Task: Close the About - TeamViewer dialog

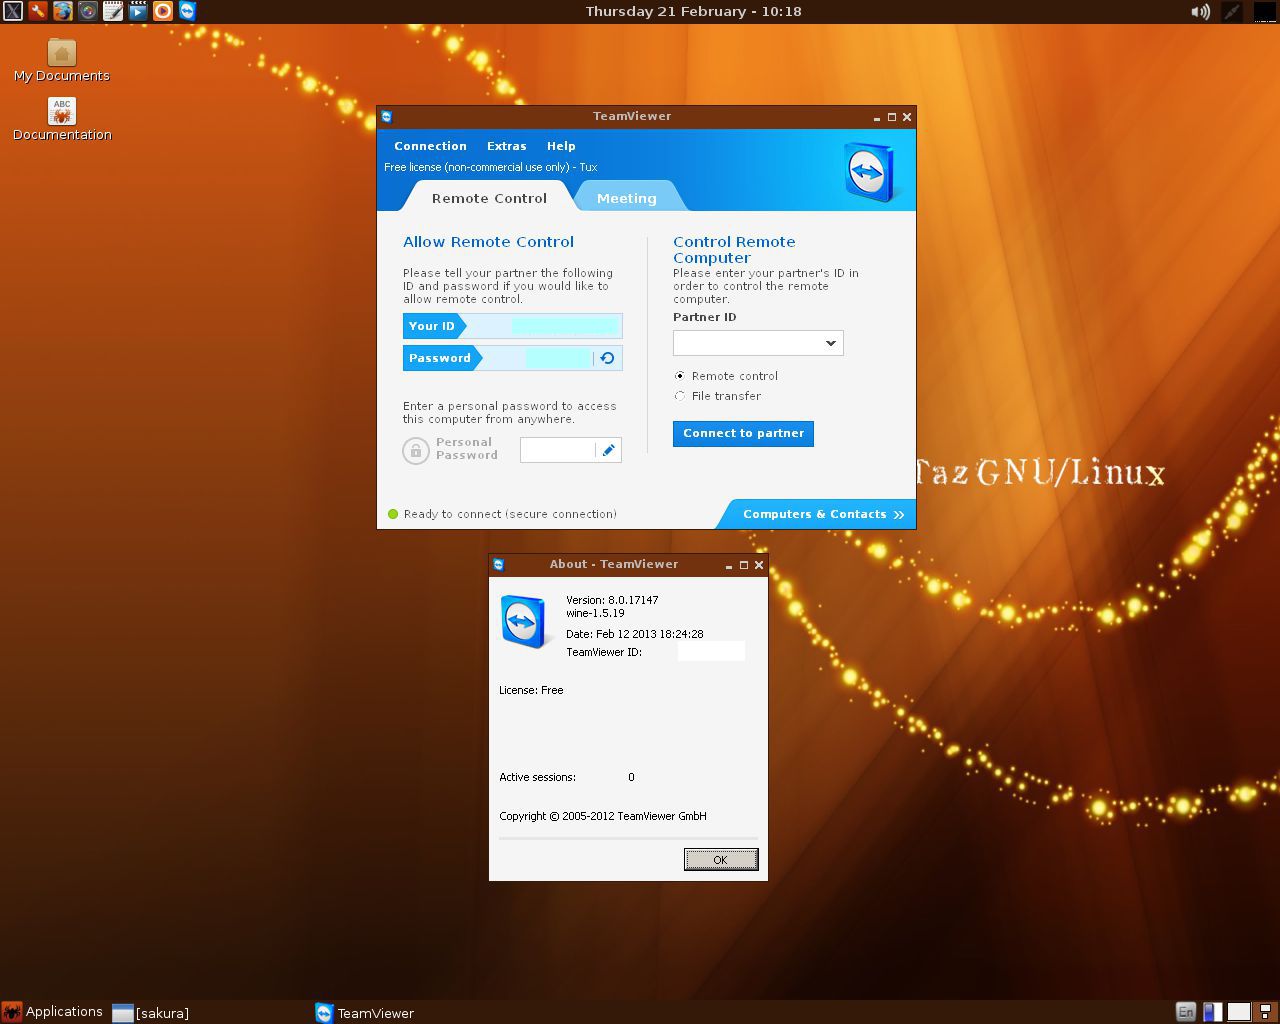Action: click(x=759, y=565)
